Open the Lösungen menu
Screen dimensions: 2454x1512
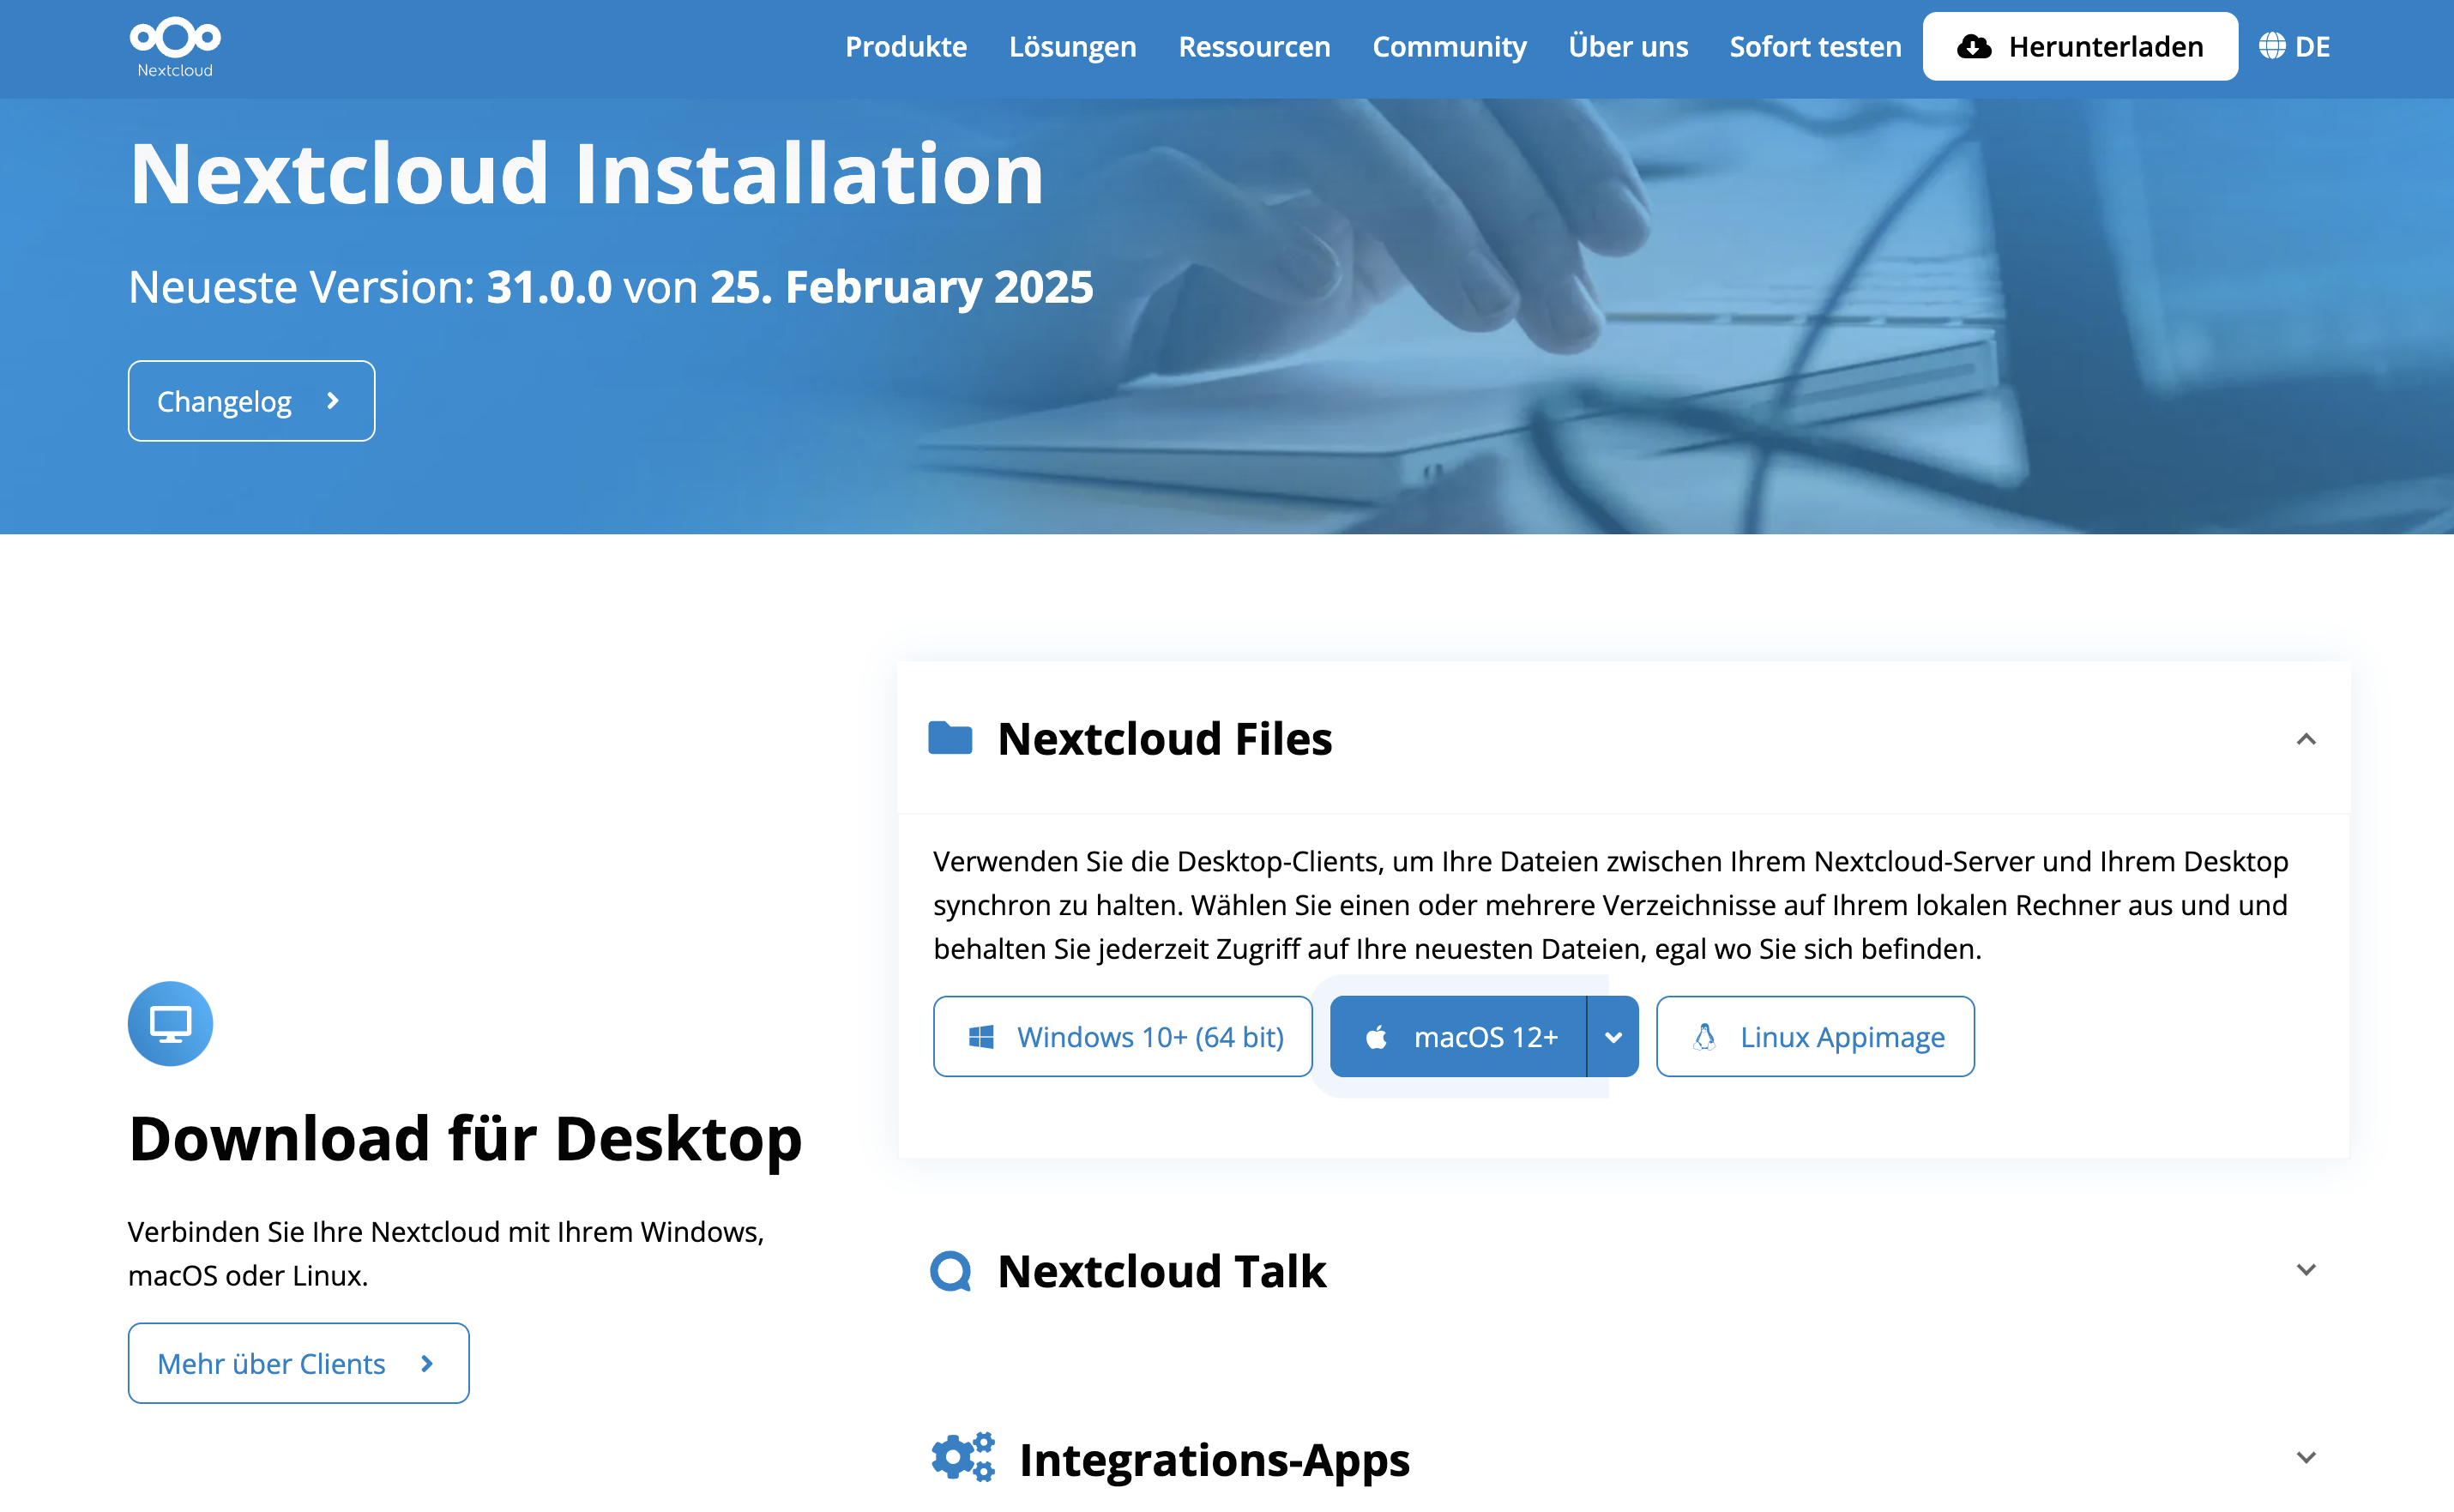point(1072,46)
